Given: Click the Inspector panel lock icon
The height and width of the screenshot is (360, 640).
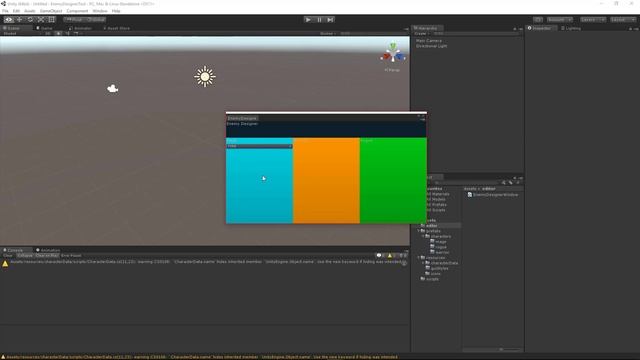Looking at the screenshot, I should [630, 29].
